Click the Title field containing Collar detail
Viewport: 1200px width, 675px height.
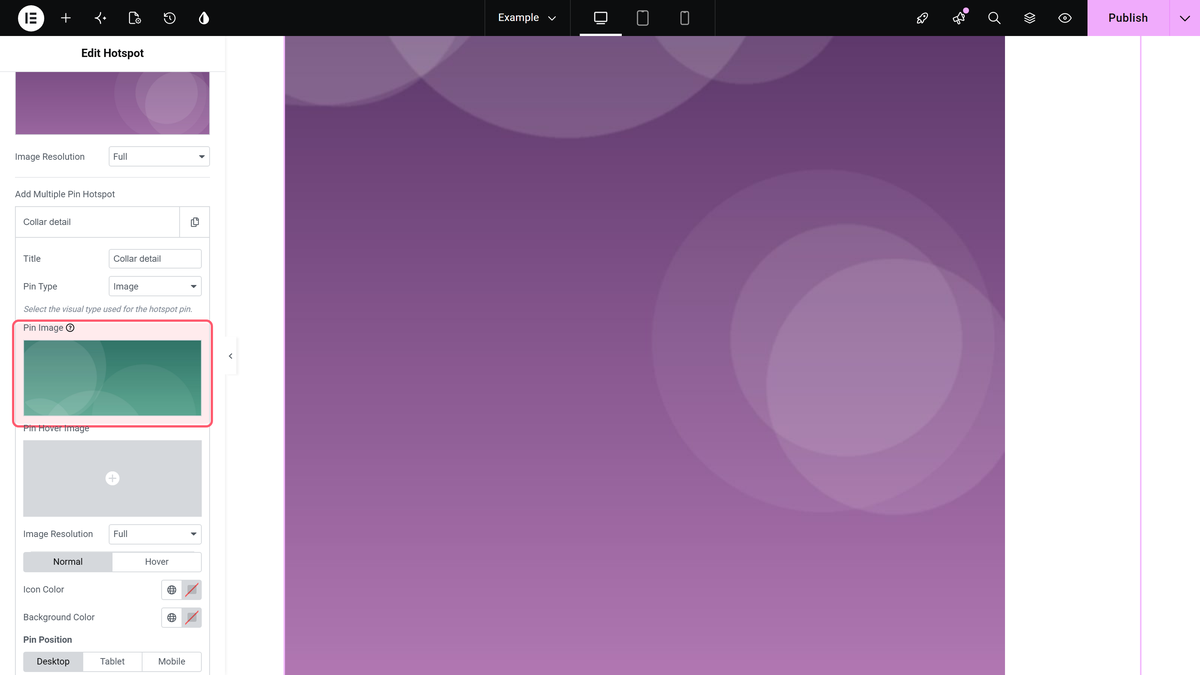pos(155,259)
